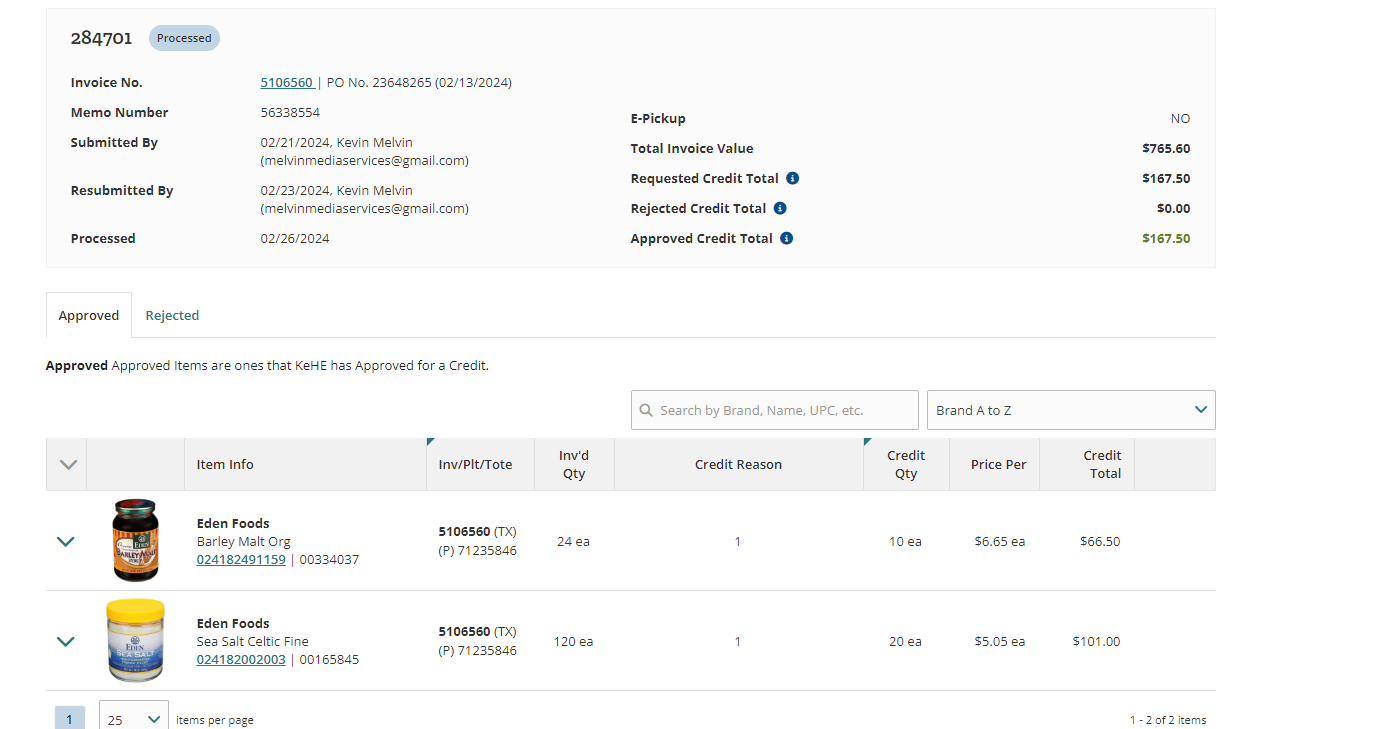Click the info icon beside Requested Credit Total
Image resolution: width=1381 pixels, height=729 pixels.
[792, 178]
